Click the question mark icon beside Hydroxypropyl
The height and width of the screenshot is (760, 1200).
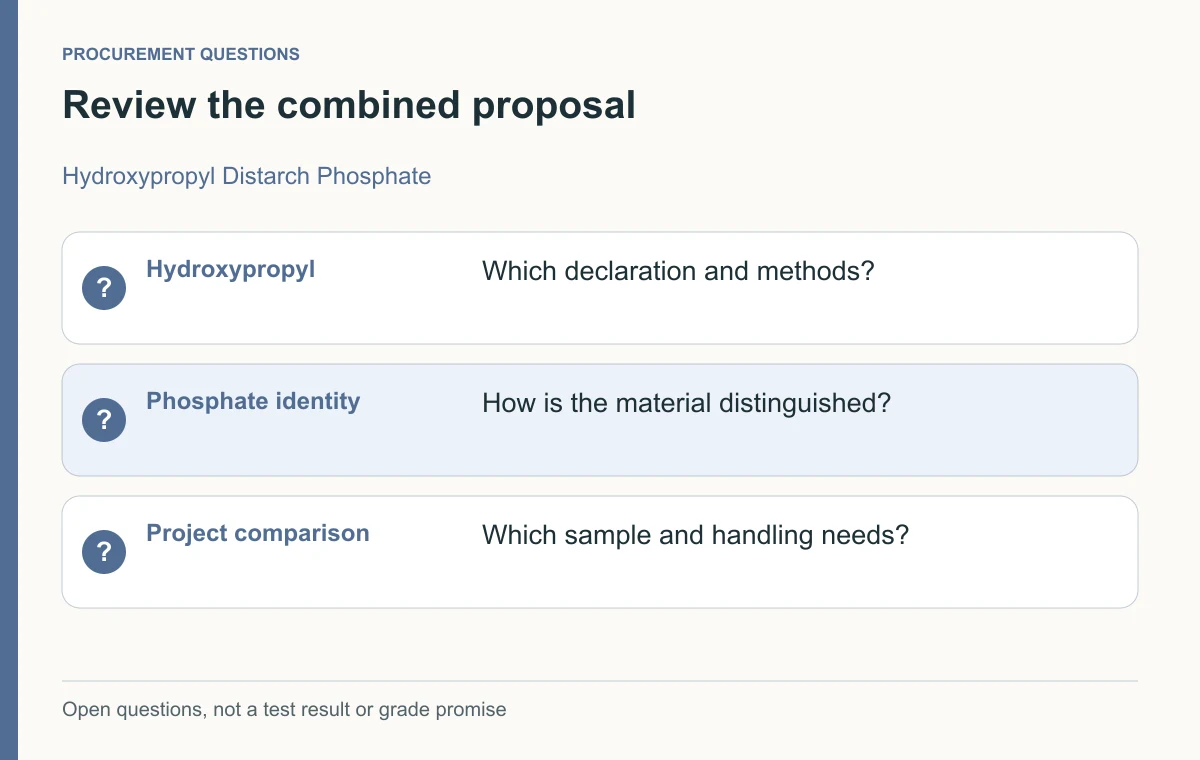[x=104, y=288]
